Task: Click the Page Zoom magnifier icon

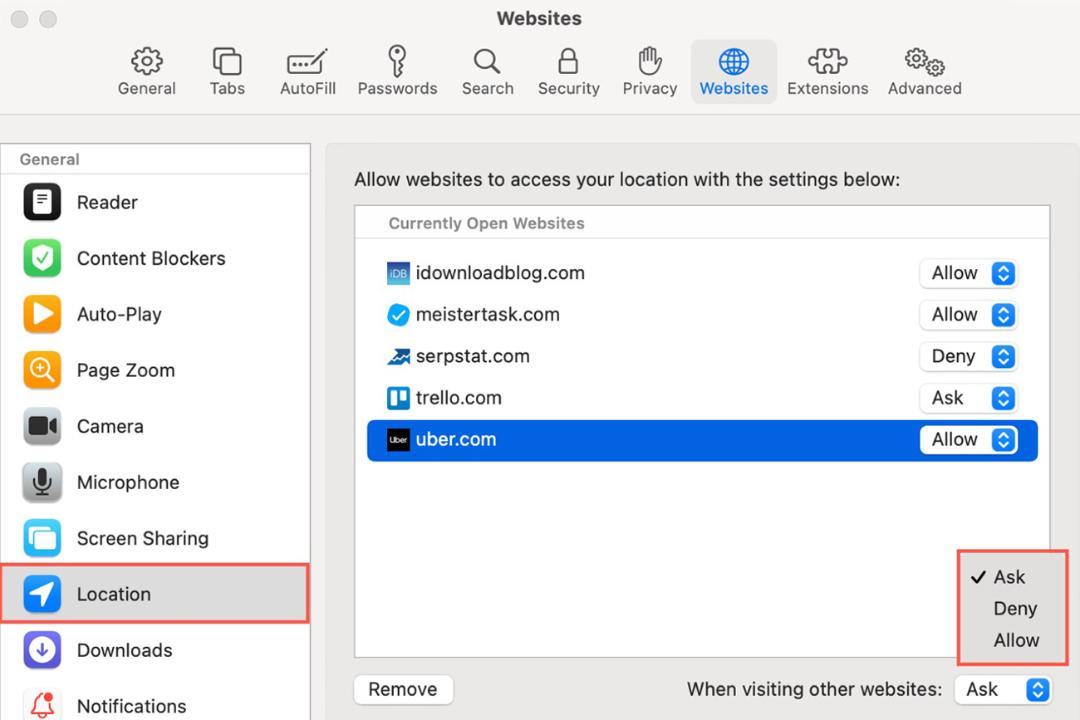Action: (42, 370)
